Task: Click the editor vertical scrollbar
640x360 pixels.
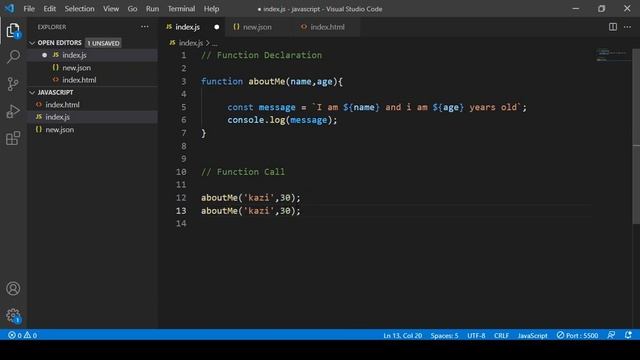Action: [x=636, y=136]
